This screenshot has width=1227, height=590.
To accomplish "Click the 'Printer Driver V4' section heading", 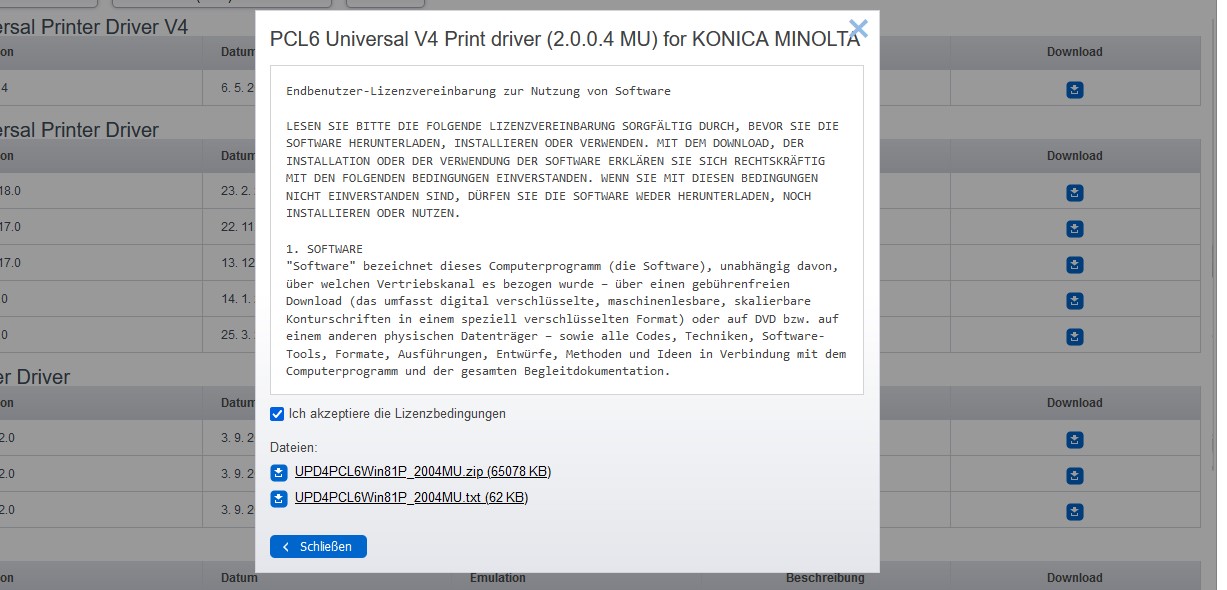I will 94,27.
